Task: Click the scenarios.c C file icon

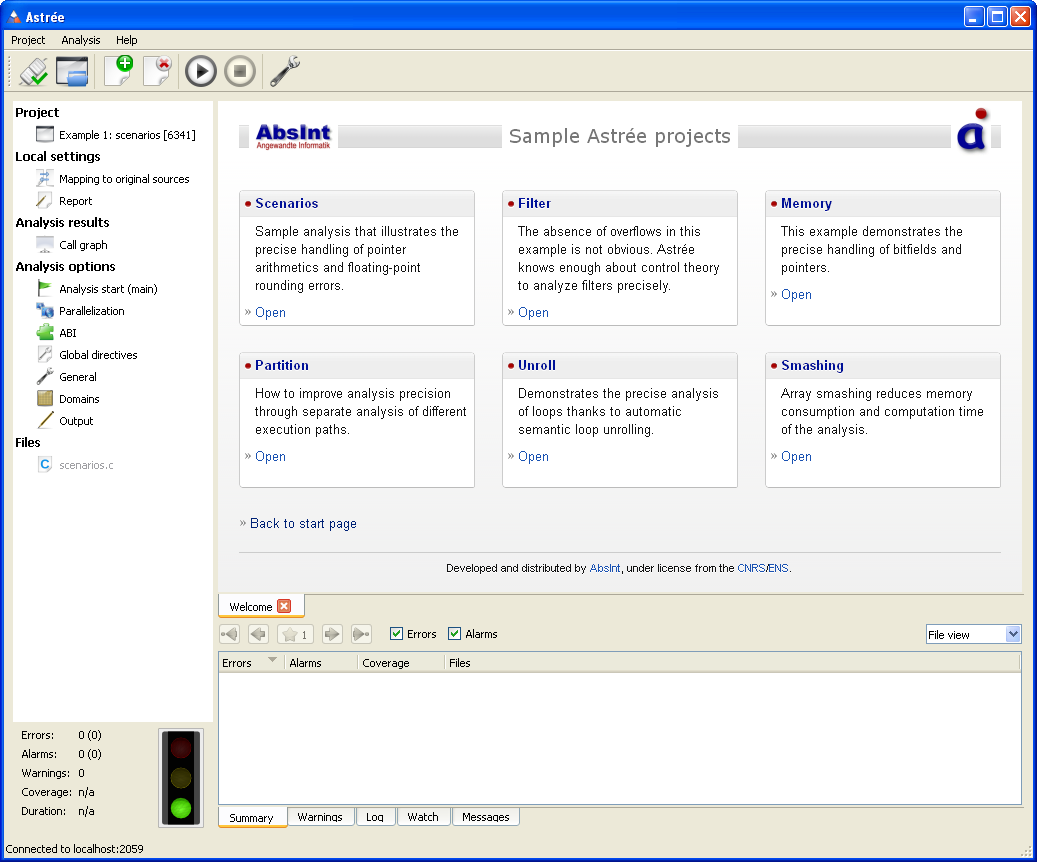Action: pyautogui.click(x=45, y=464)
